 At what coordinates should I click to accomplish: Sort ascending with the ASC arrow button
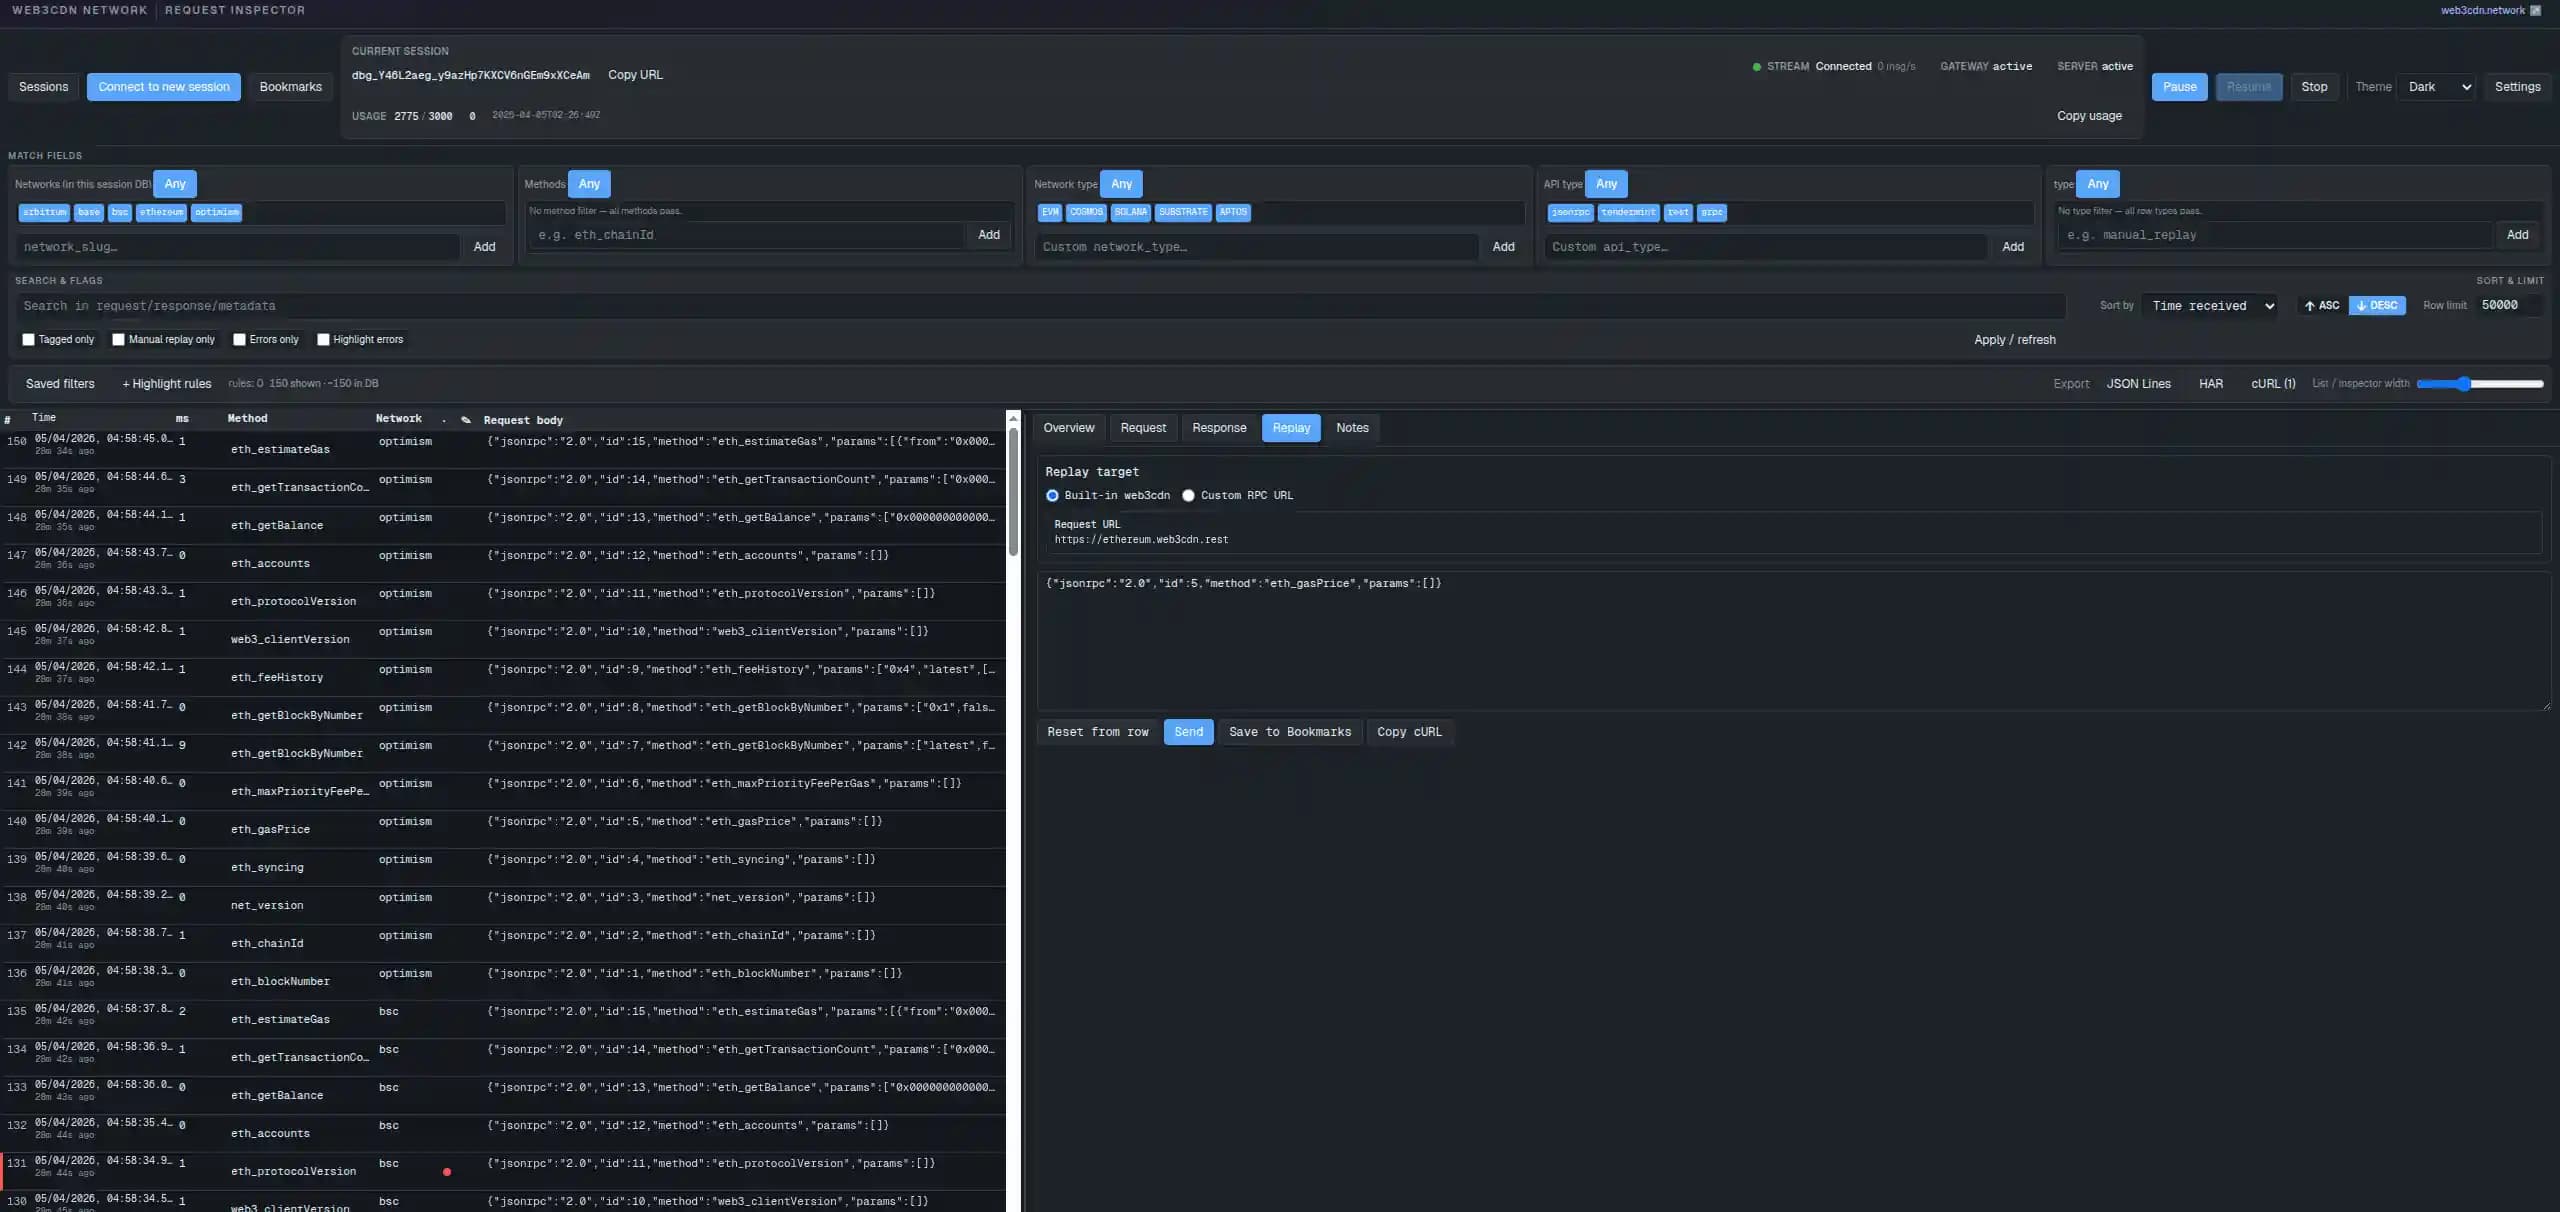tap(2321, 306)
